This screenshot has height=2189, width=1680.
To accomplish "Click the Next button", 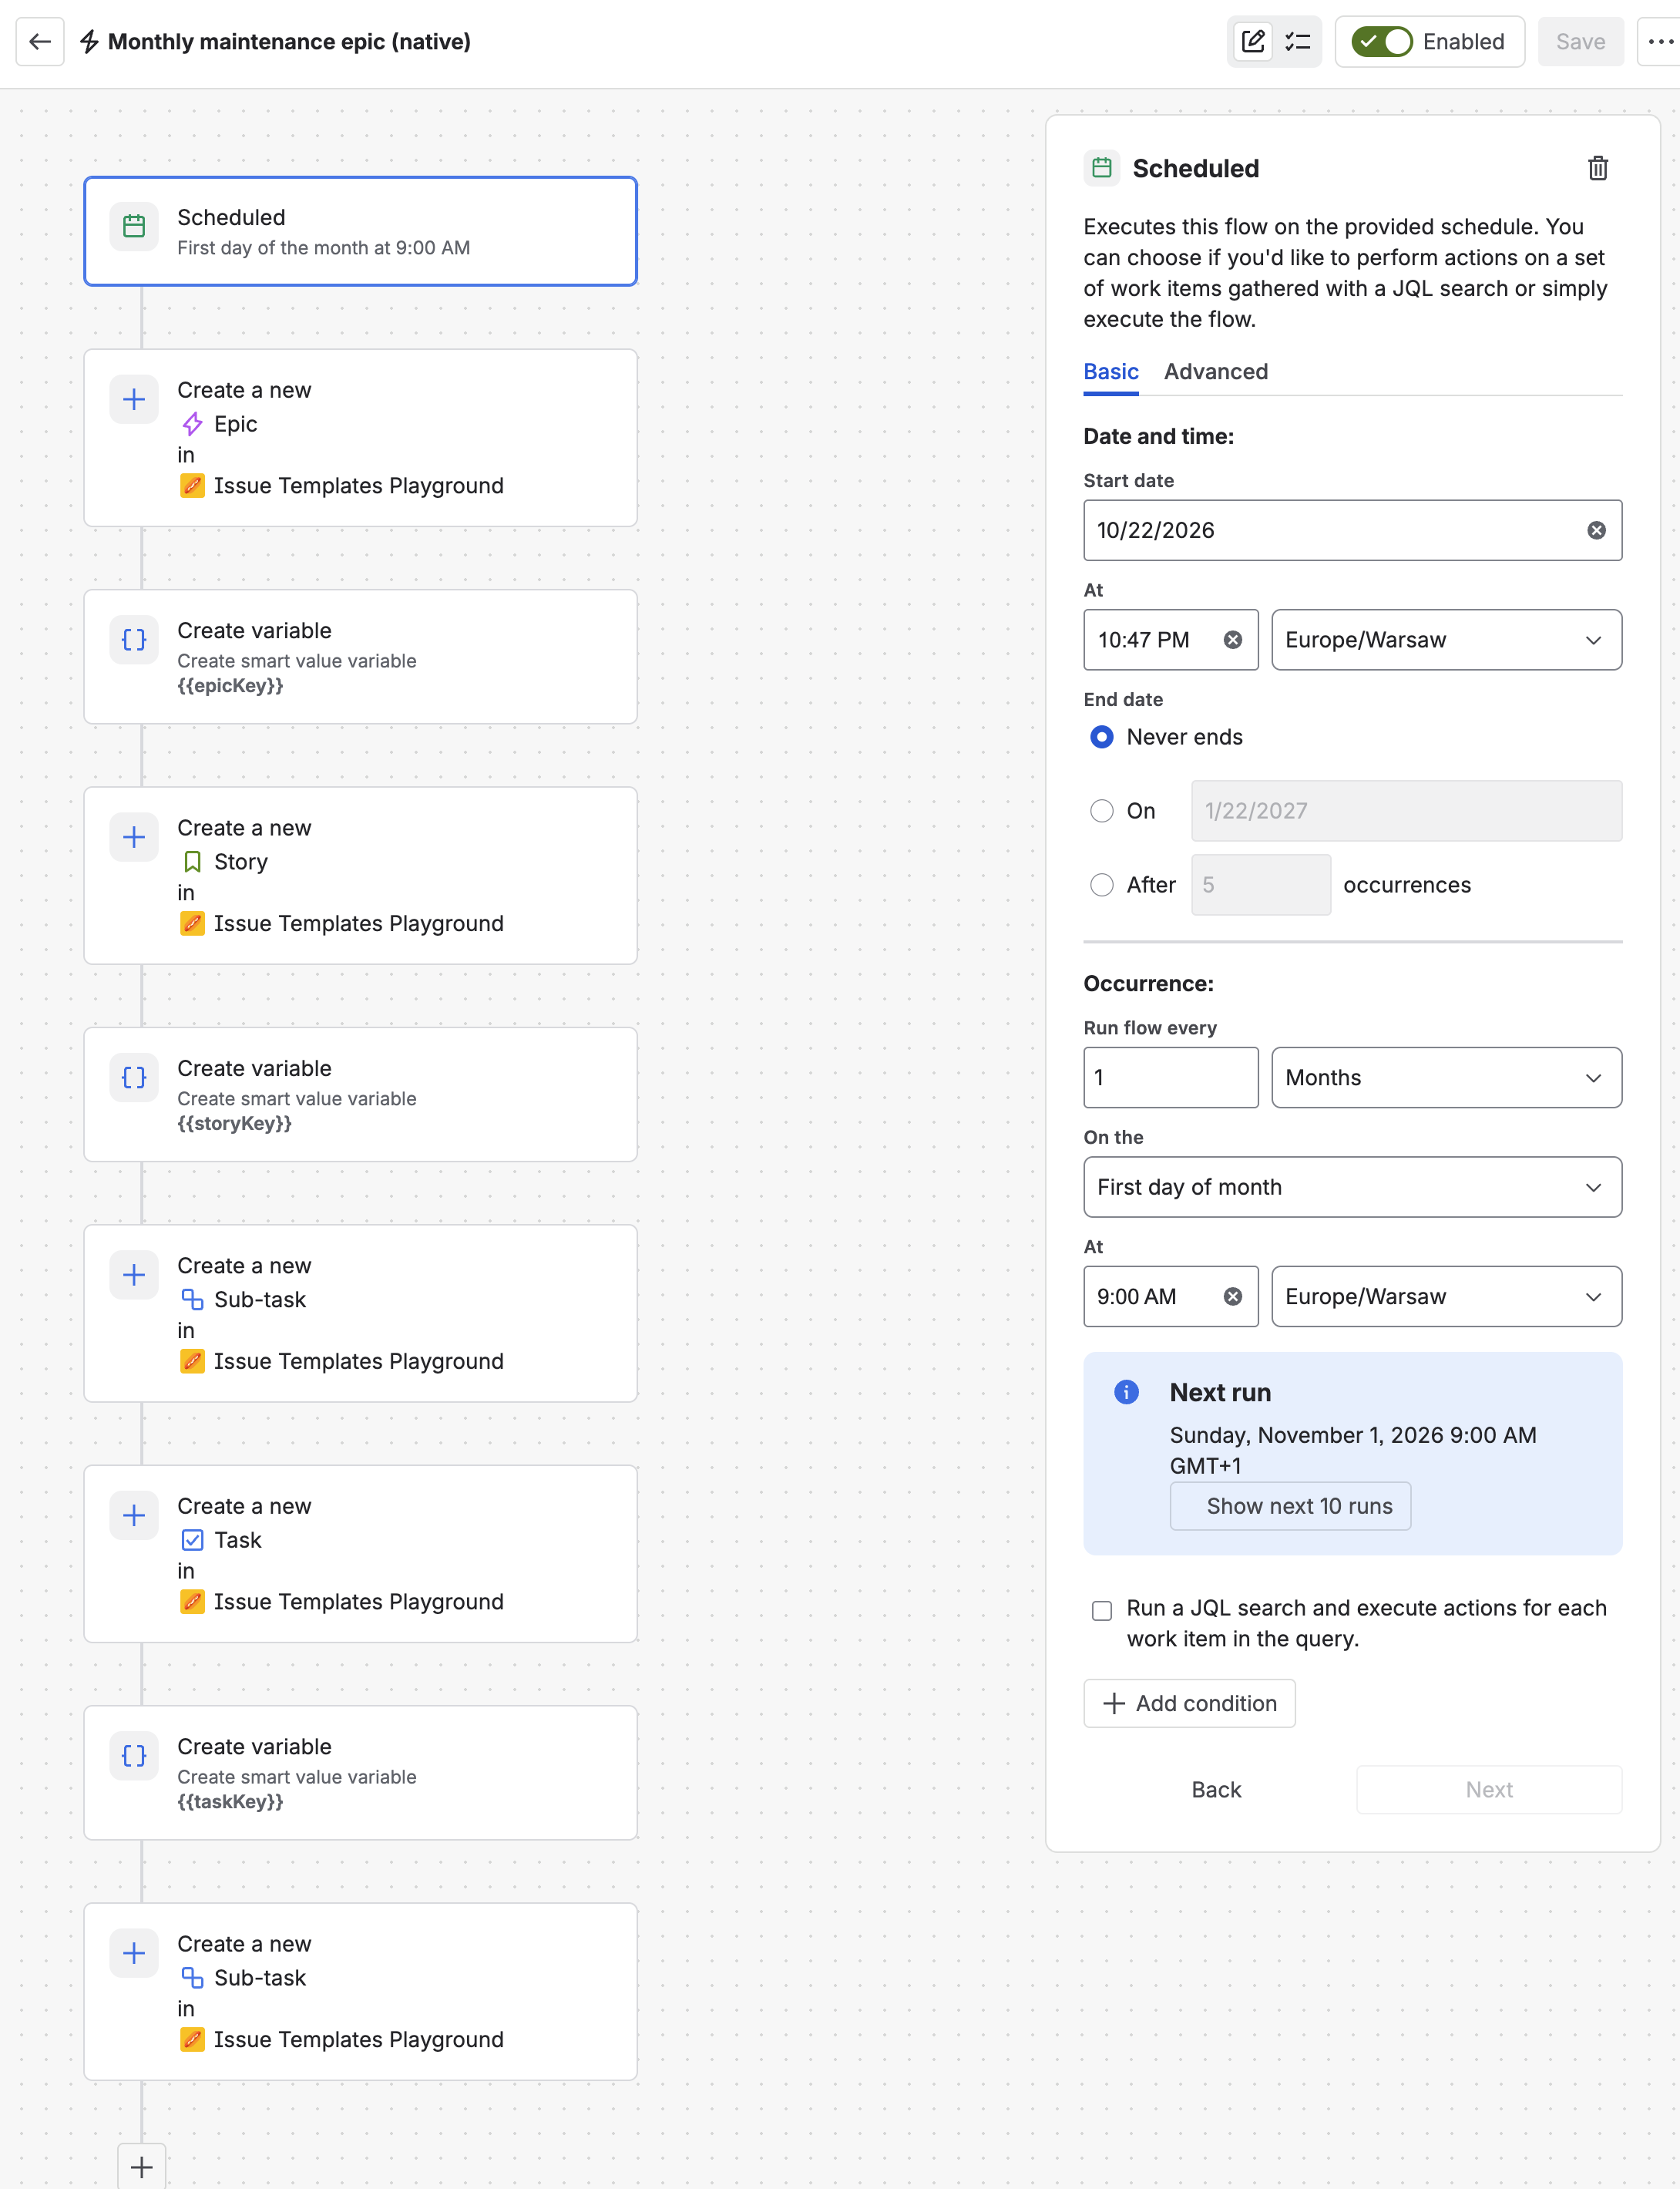I will 1488,1789.
